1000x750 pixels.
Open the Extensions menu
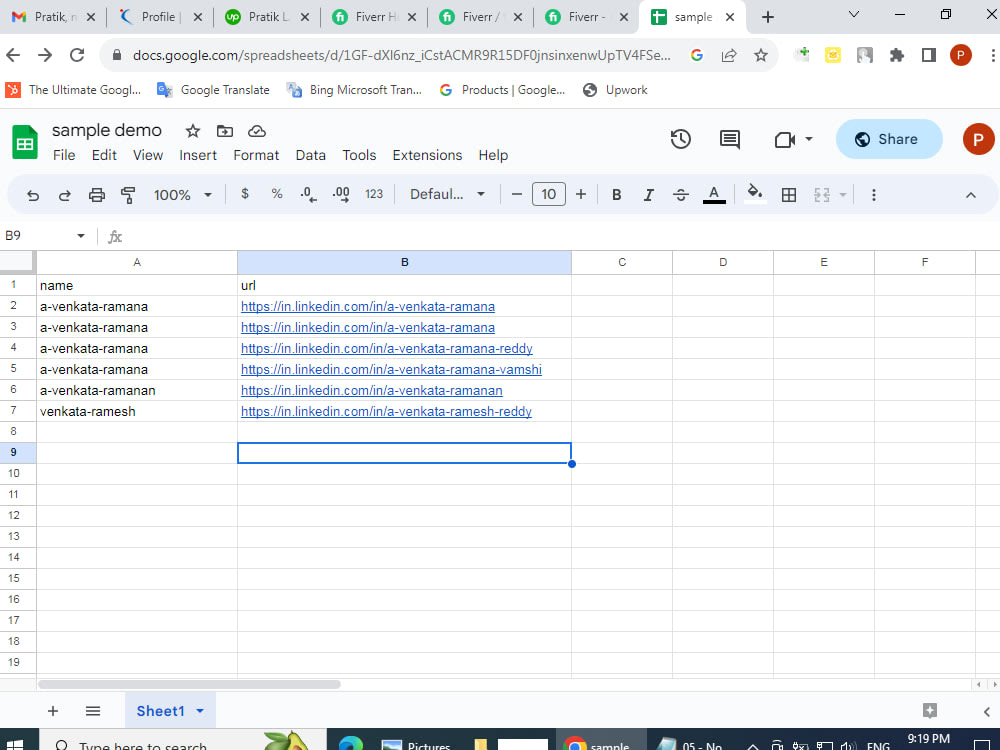click(x=427, y=155)
